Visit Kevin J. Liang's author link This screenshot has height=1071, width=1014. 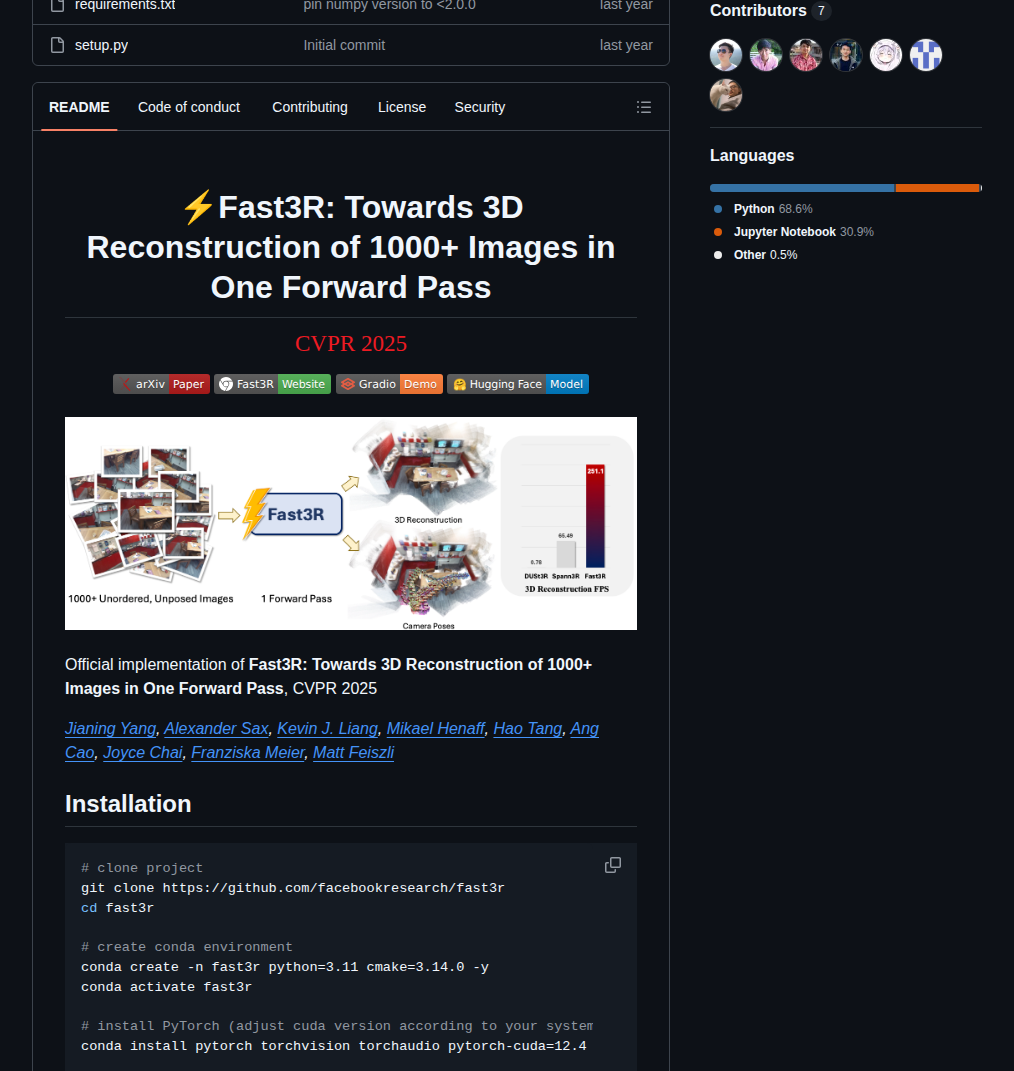click(x=327, y=729)
